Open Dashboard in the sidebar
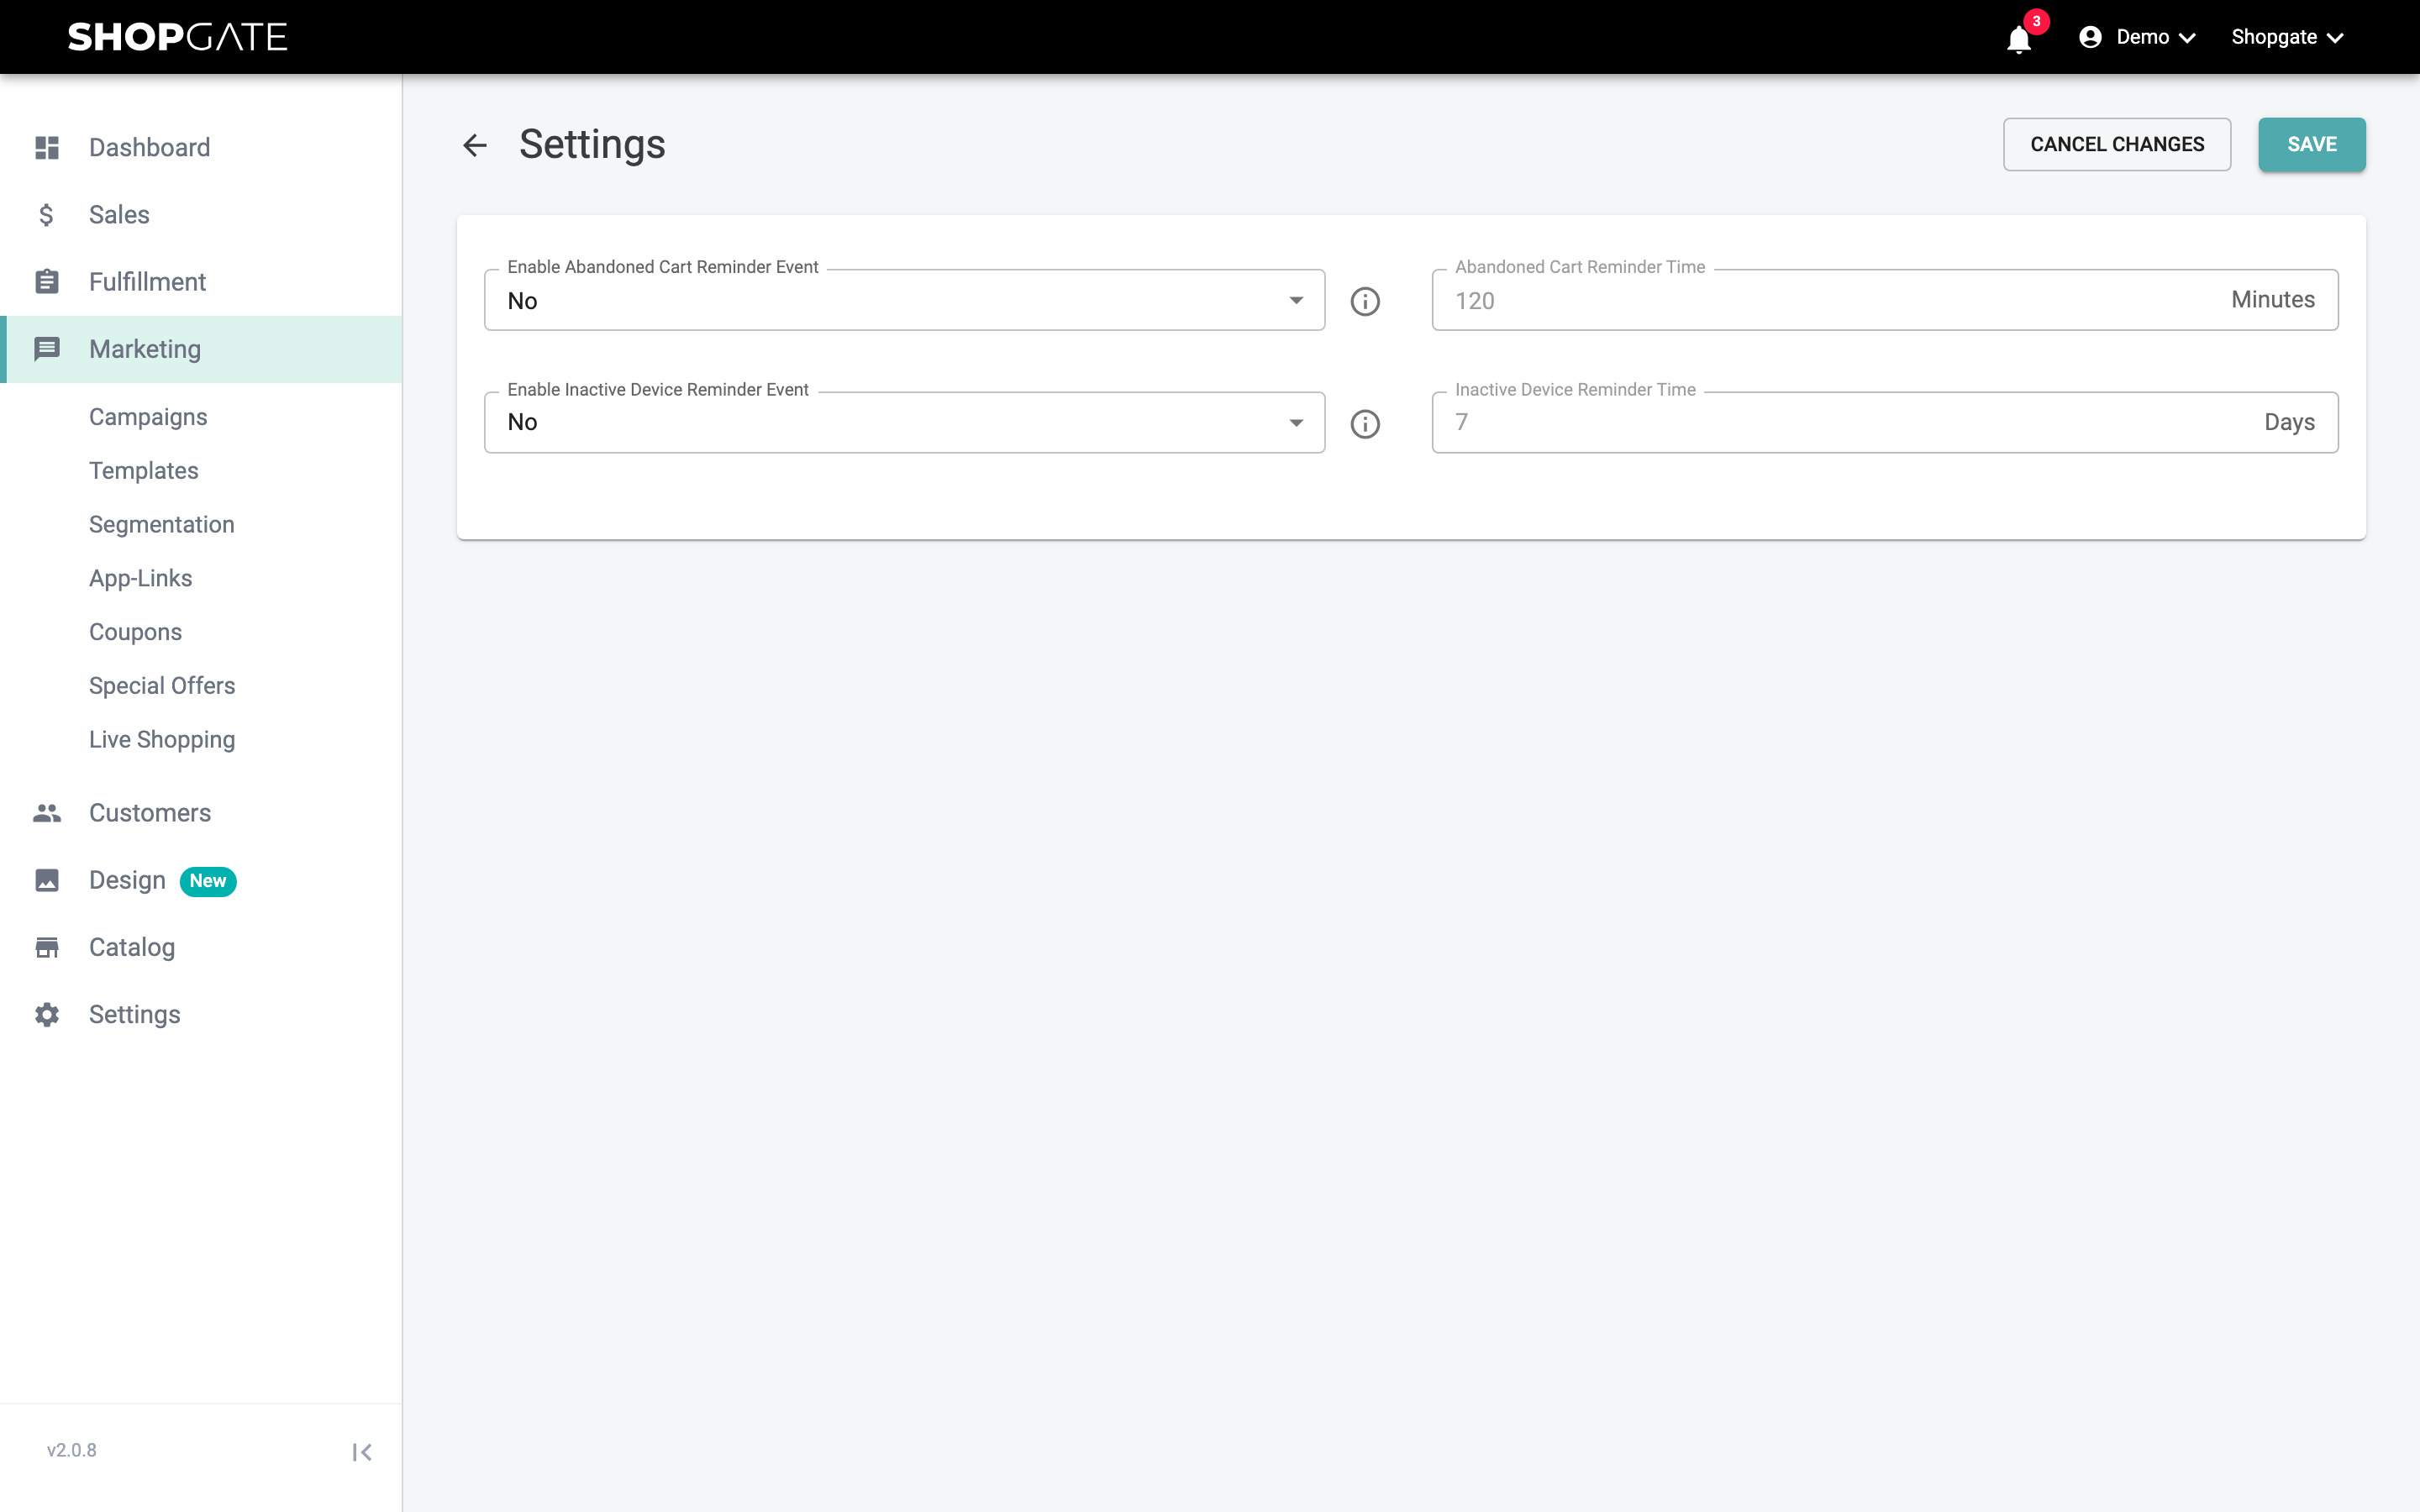The width and height of the screenshot is (2420, 1512). point(201,148)
